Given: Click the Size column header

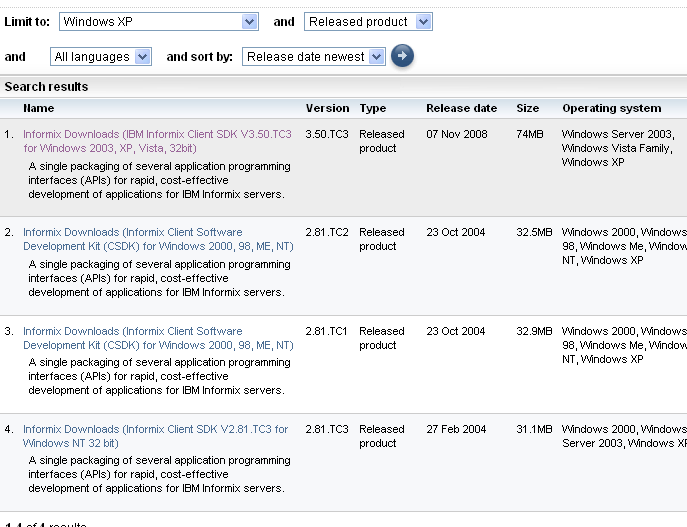Looking at the screenshot, I should coord(528,108).
